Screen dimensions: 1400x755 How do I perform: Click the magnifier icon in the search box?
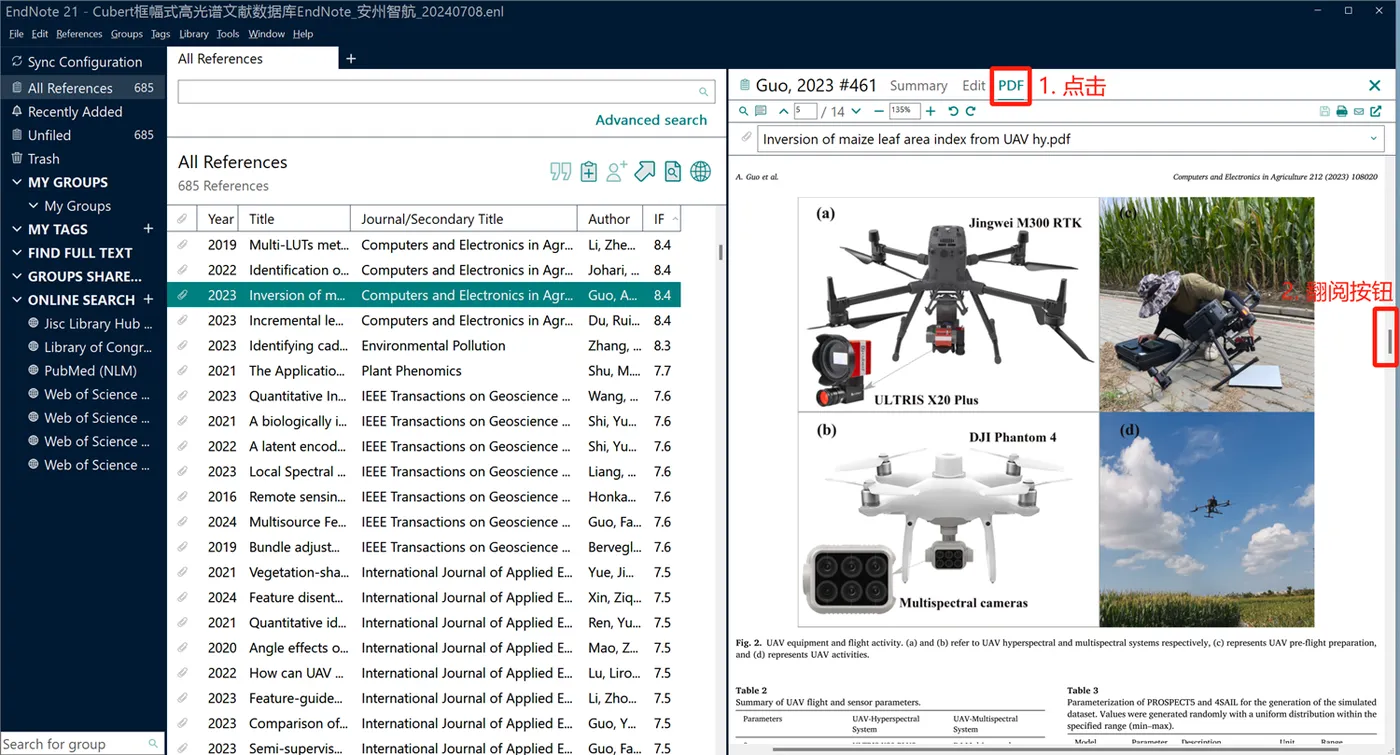[704, 92]
